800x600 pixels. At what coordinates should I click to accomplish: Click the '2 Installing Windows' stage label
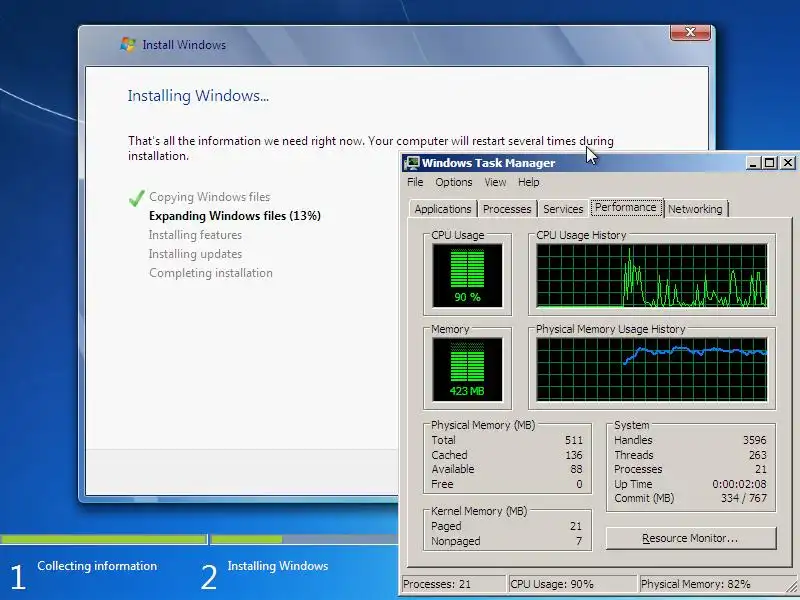[x=264, y=575]
